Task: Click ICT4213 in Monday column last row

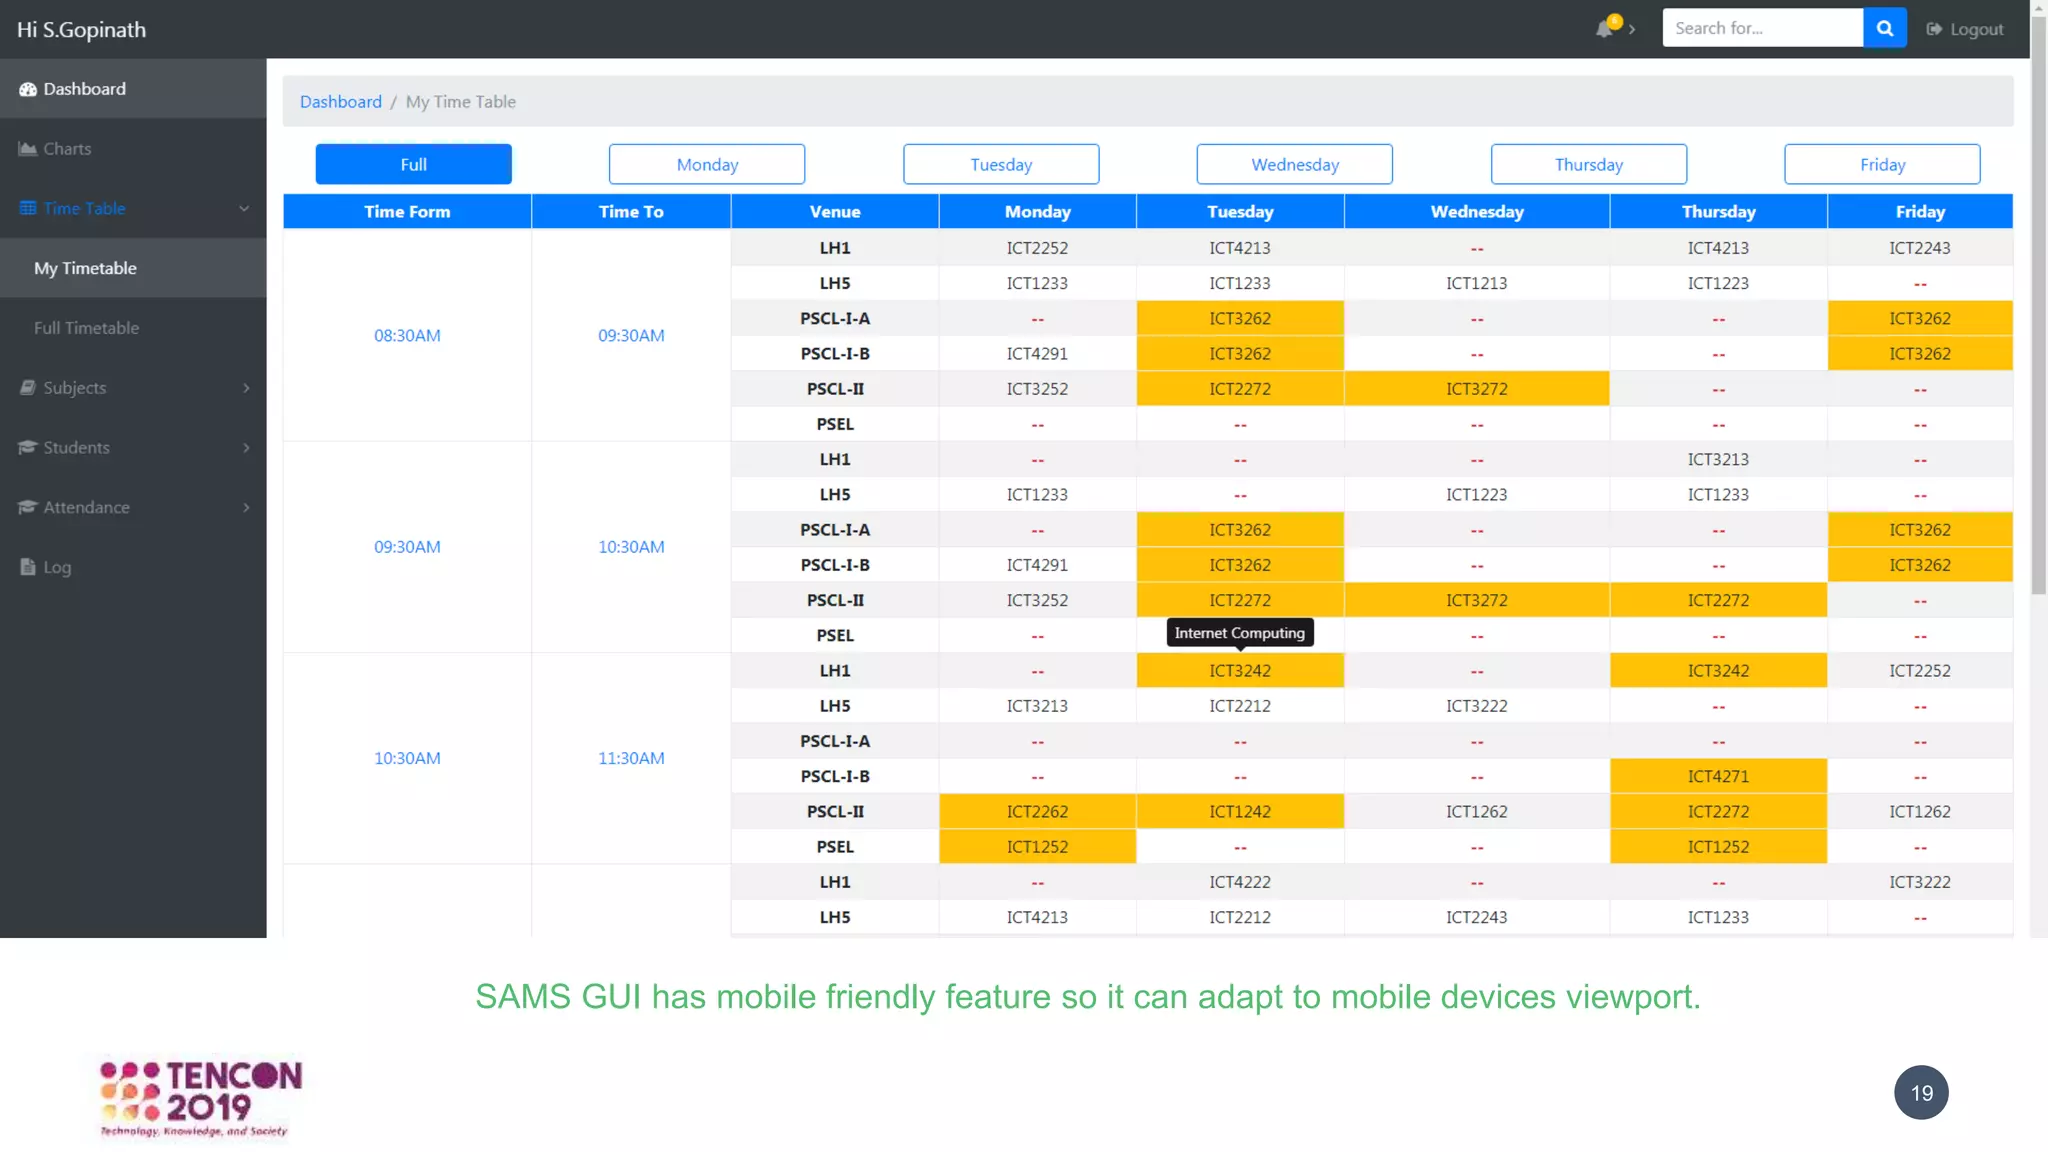Action: tap(1037, 917)
